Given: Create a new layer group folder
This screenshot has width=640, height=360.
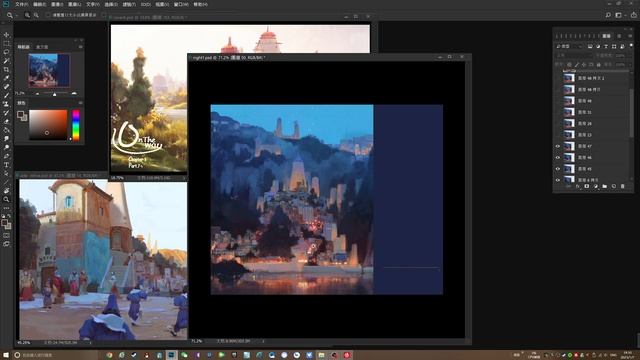Looking at the screenshot, I should click(604, 186).
